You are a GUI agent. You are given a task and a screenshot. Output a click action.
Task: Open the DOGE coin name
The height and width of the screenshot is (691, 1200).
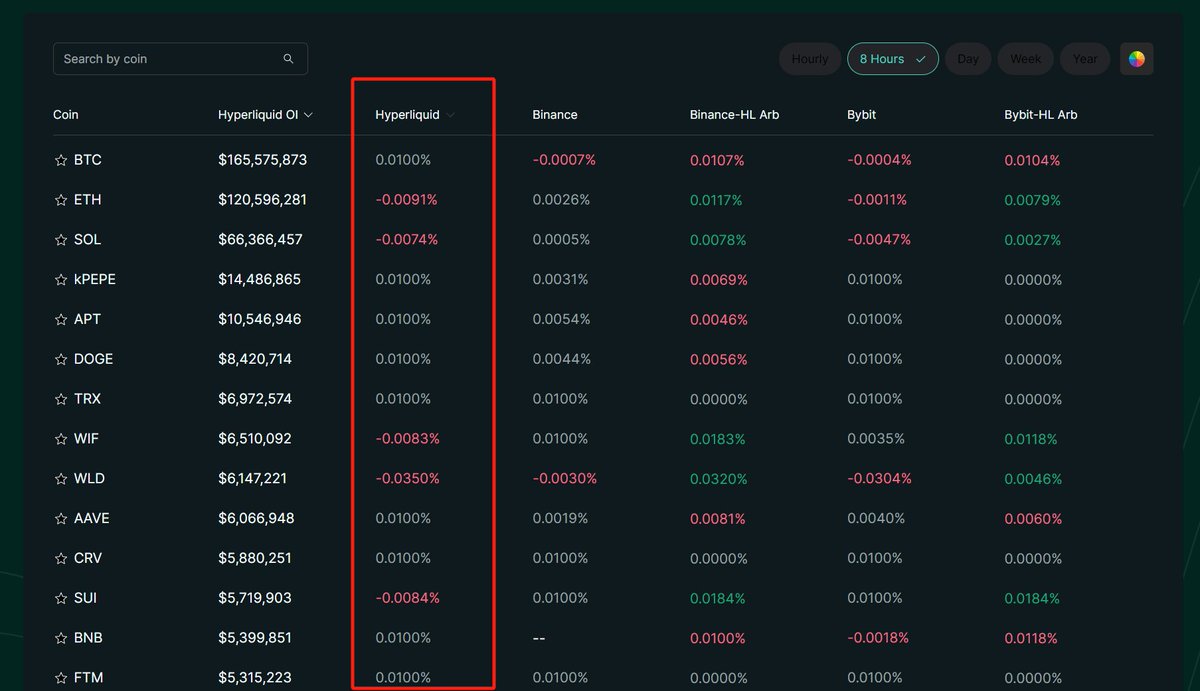(94, 359)
